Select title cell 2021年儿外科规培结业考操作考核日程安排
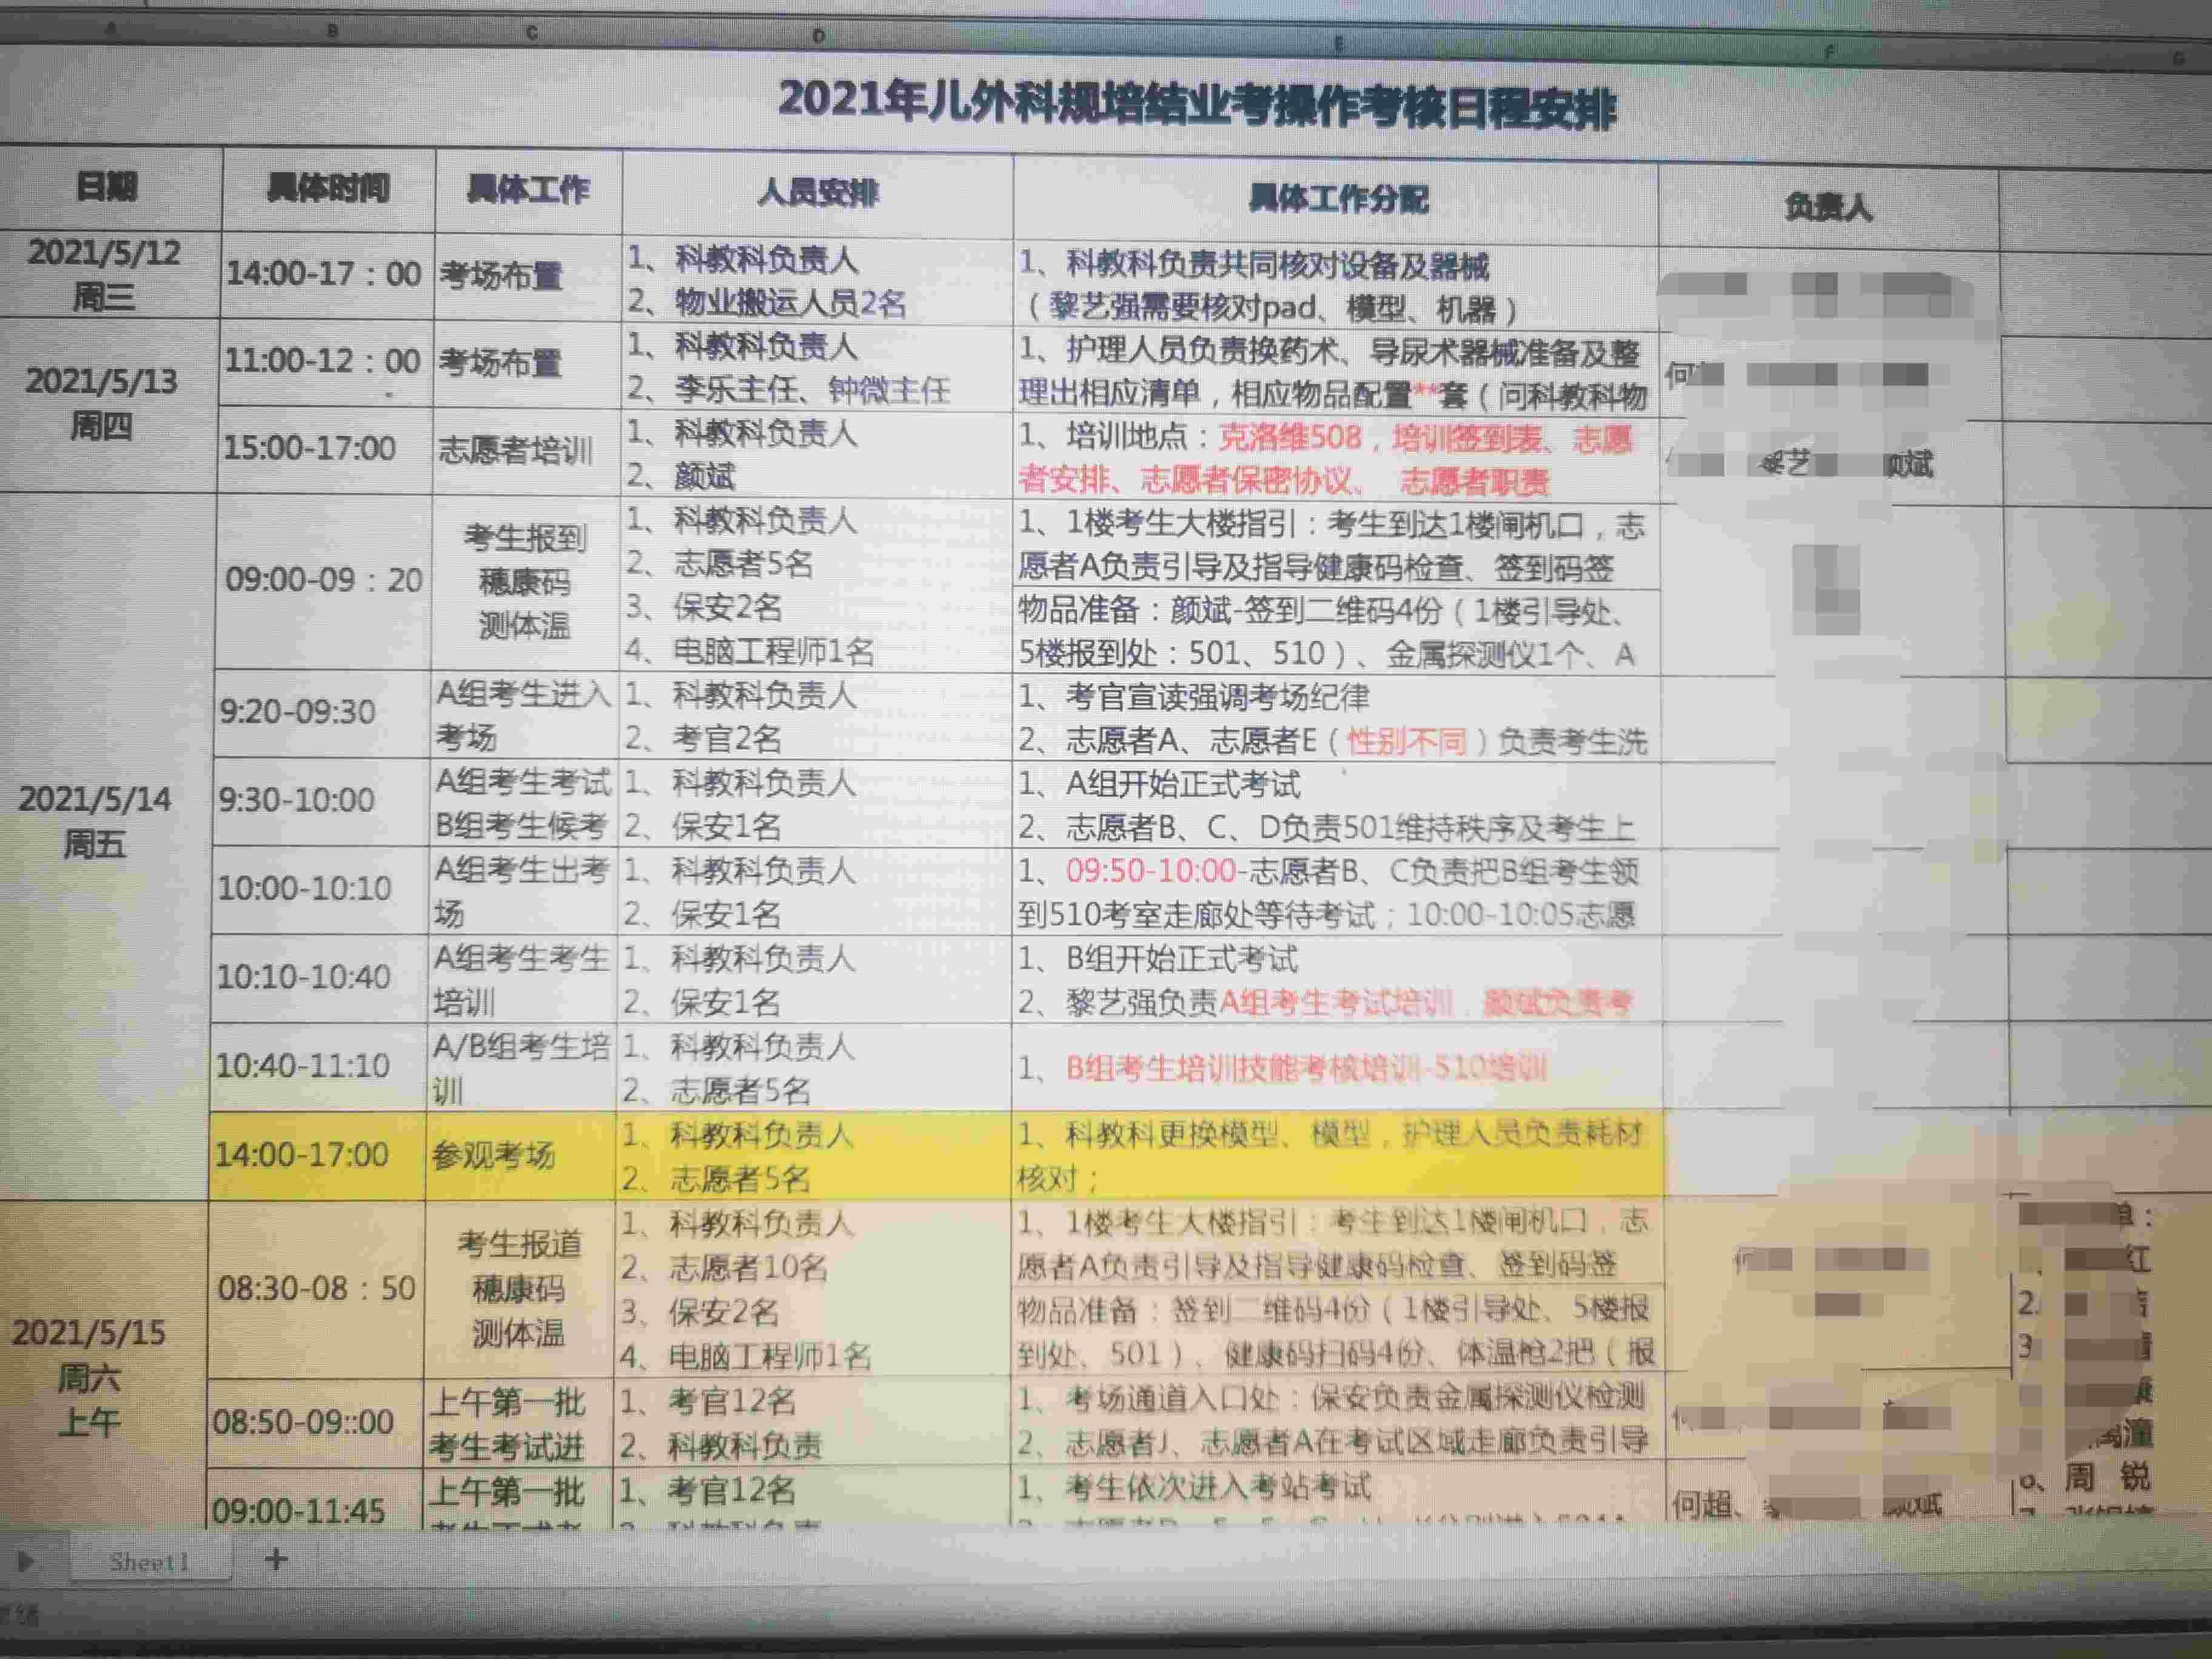This screenshot has height=1659, width=2212. pos(1197,104)
